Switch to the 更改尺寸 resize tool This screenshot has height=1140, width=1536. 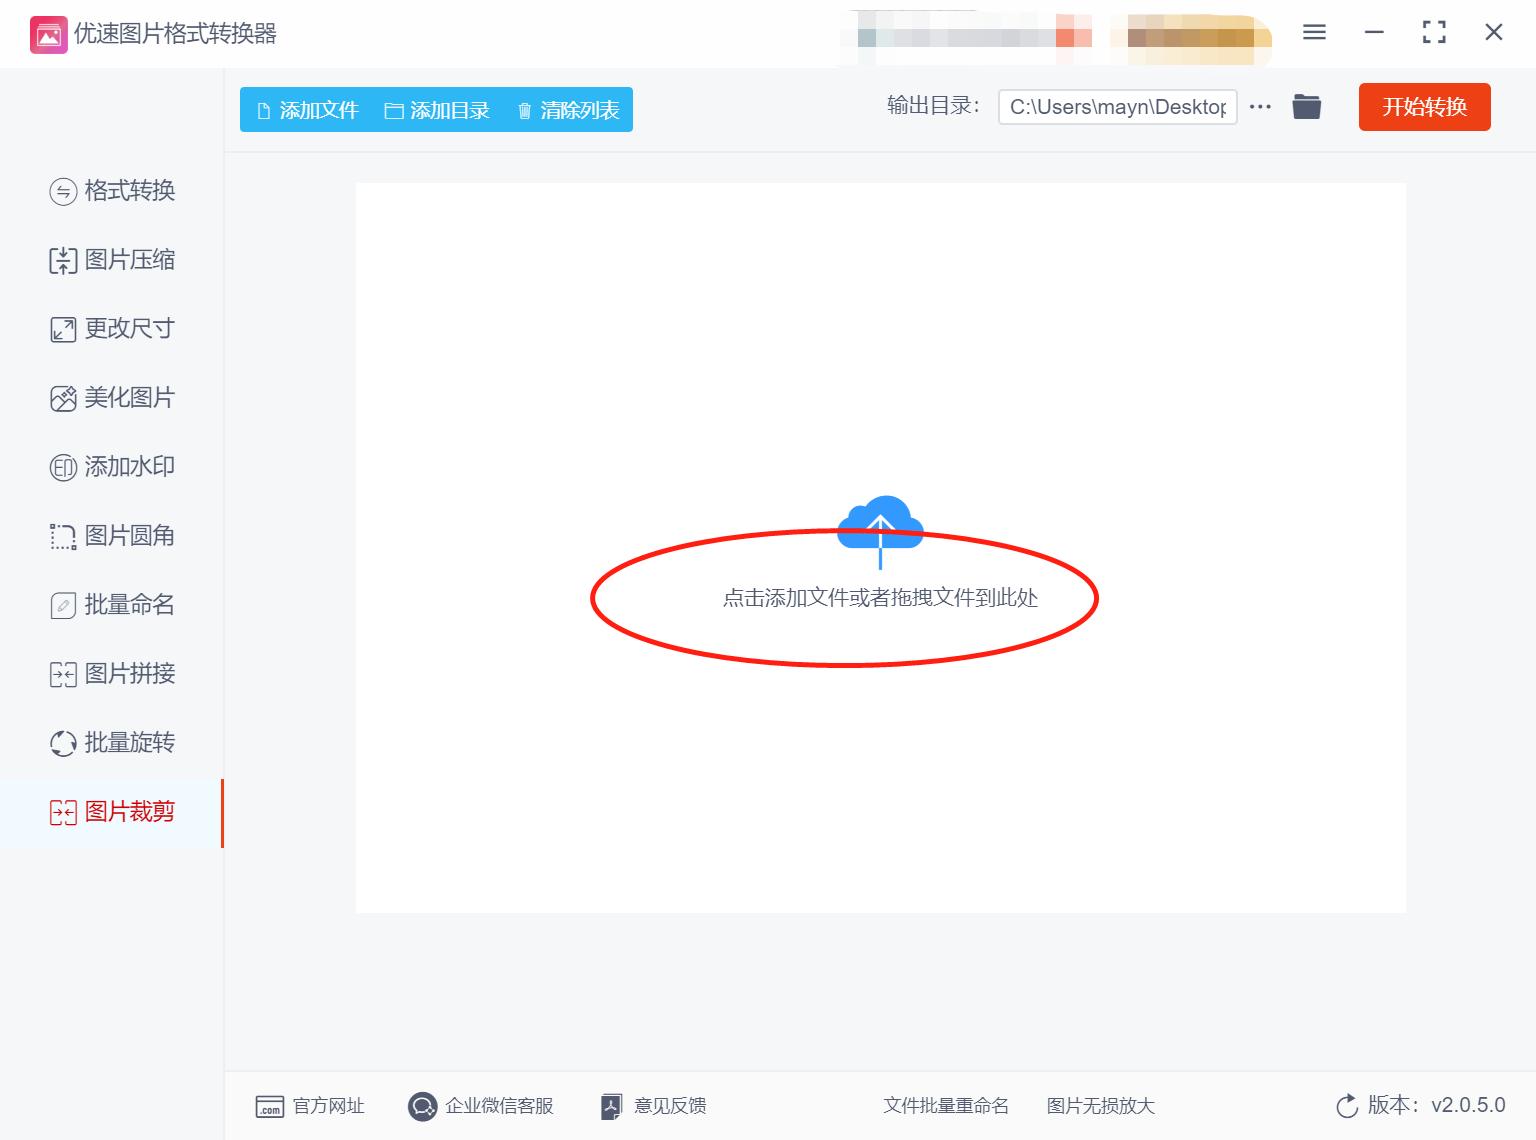click(112, 328)
